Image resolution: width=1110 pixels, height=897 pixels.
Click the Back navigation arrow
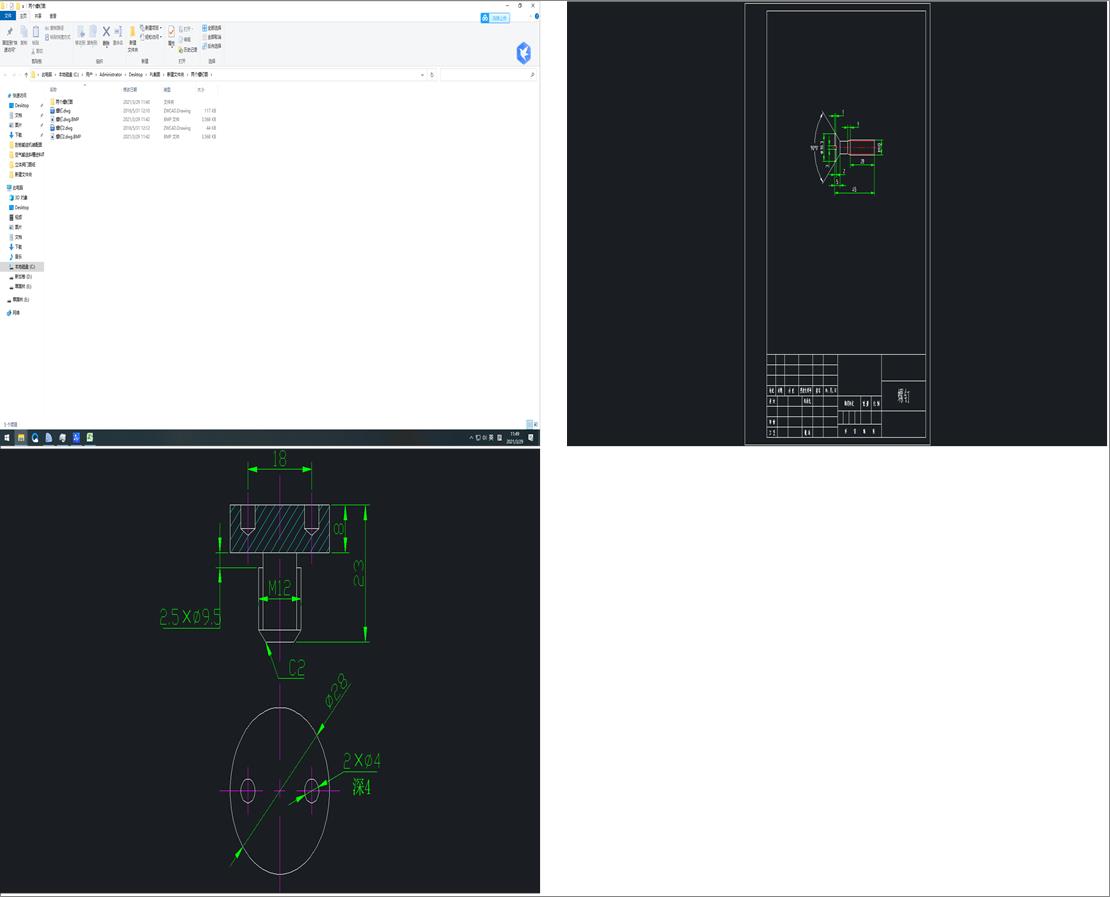5,74
